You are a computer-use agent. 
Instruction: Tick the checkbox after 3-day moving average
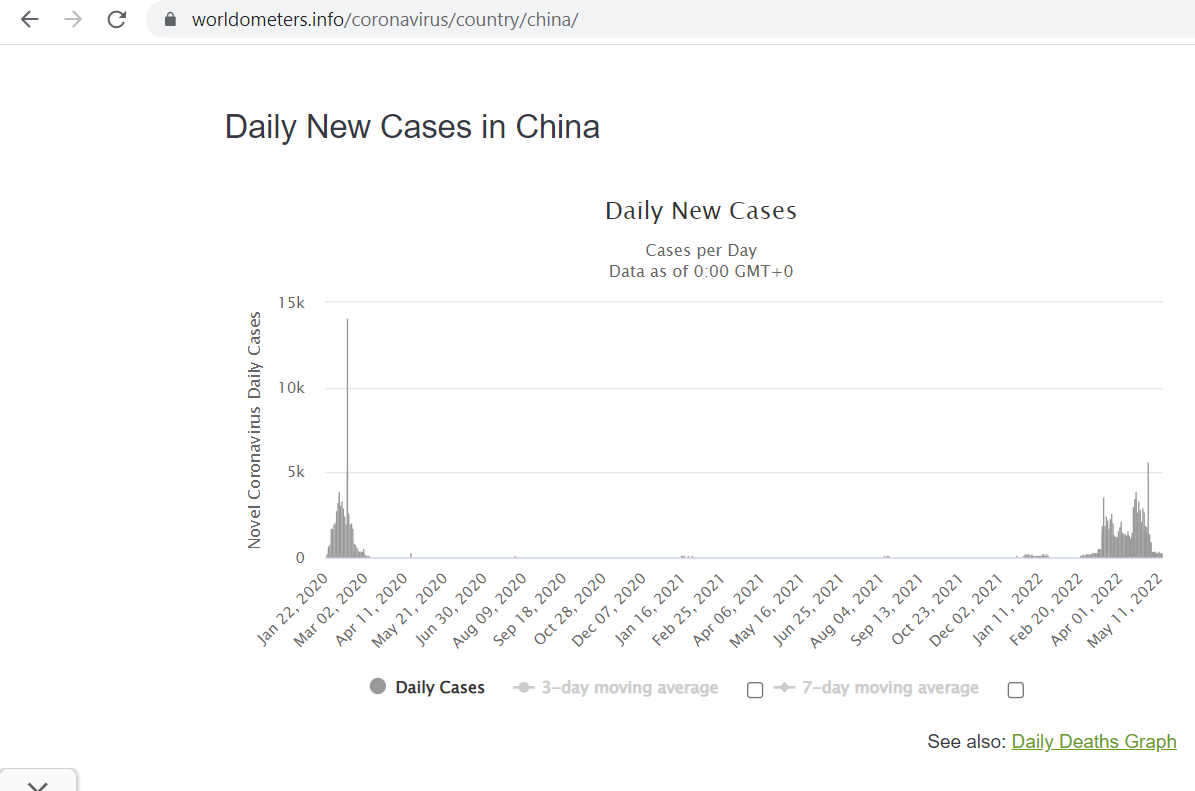pyautogui.click(x=755, y=690)
